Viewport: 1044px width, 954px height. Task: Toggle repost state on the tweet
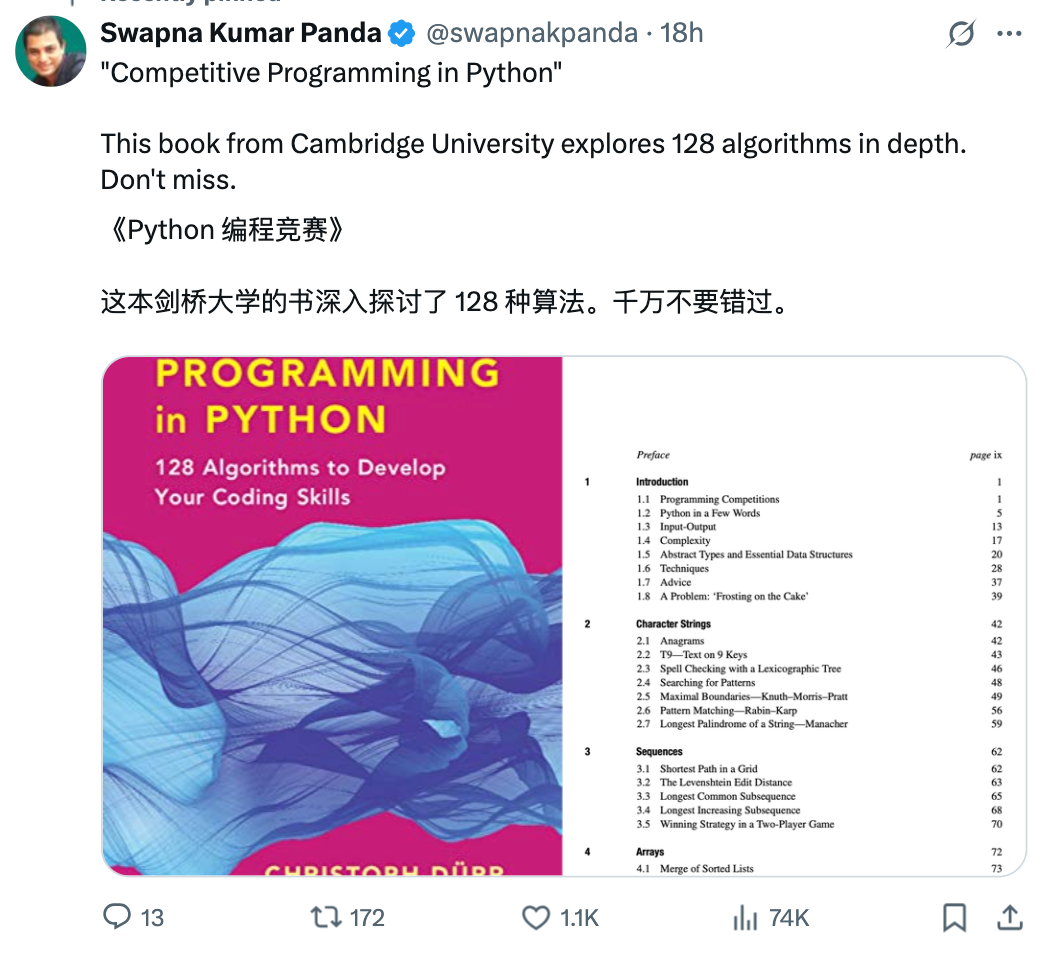click(324, 916)
